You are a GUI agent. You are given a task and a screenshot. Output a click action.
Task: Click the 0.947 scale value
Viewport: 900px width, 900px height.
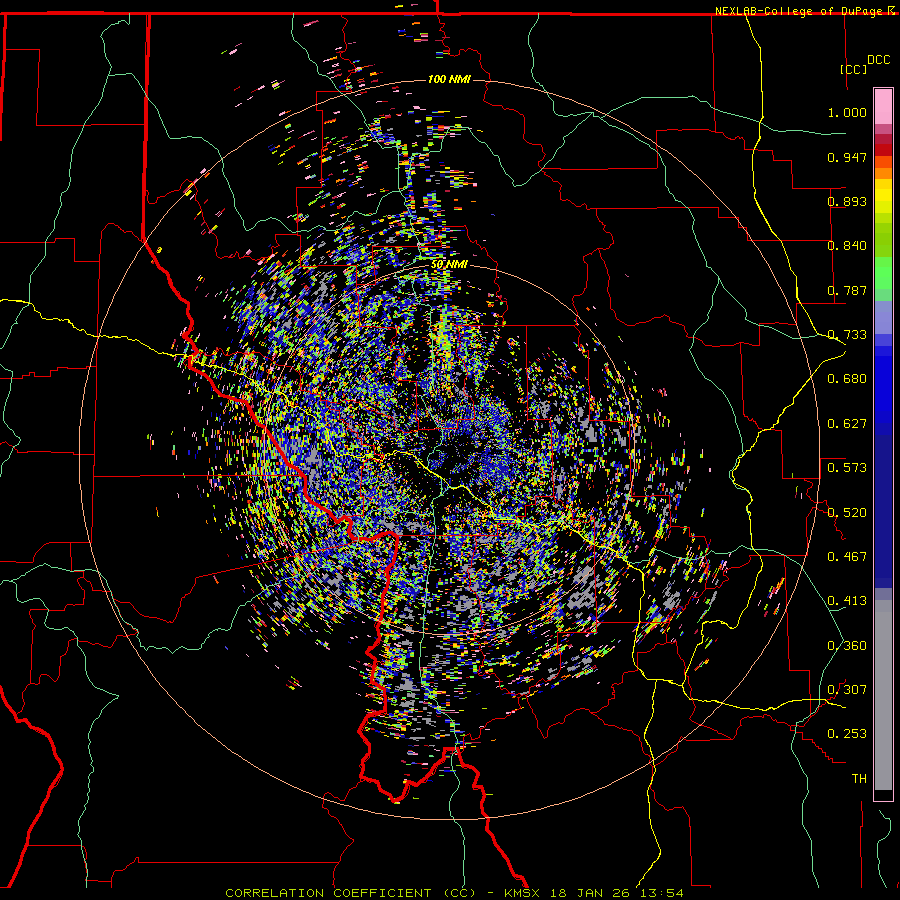[847, 157]
